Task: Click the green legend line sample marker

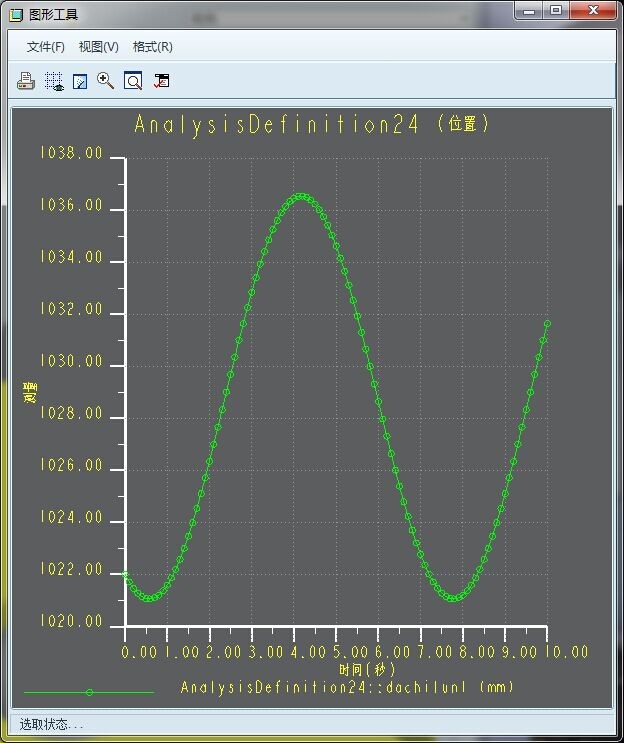Action: 89,692
